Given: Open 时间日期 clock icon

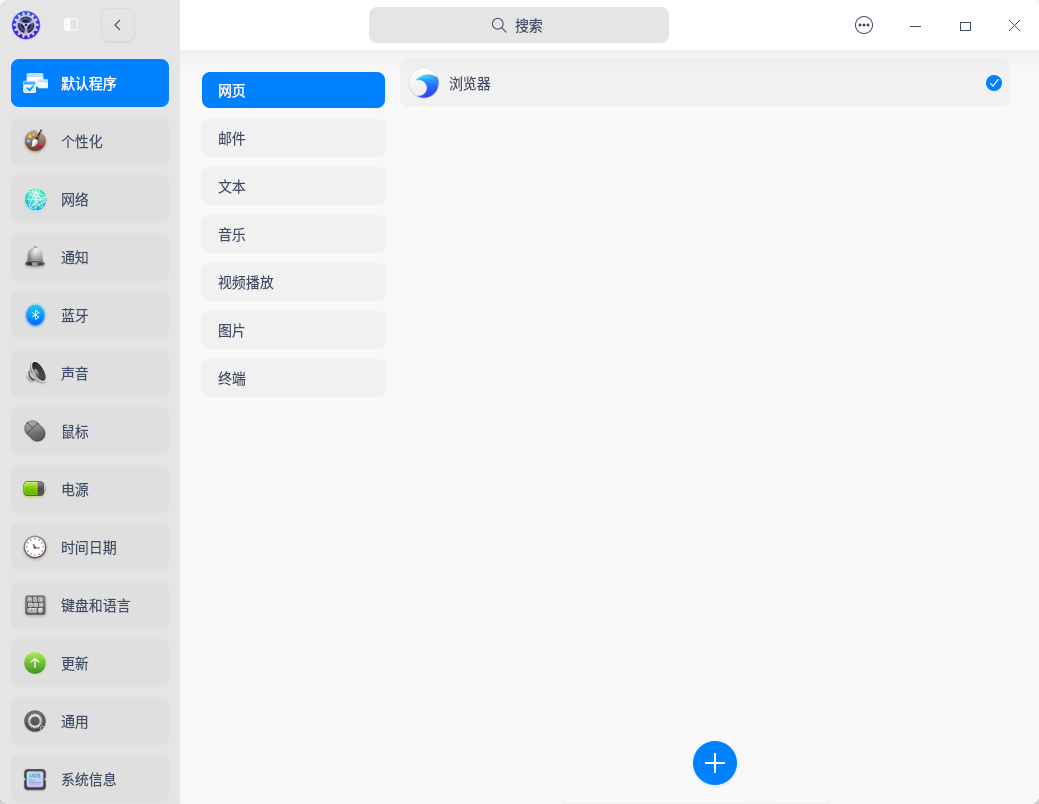Looking at the screenshot, I should pyautogui.click(x=35, y=547).
